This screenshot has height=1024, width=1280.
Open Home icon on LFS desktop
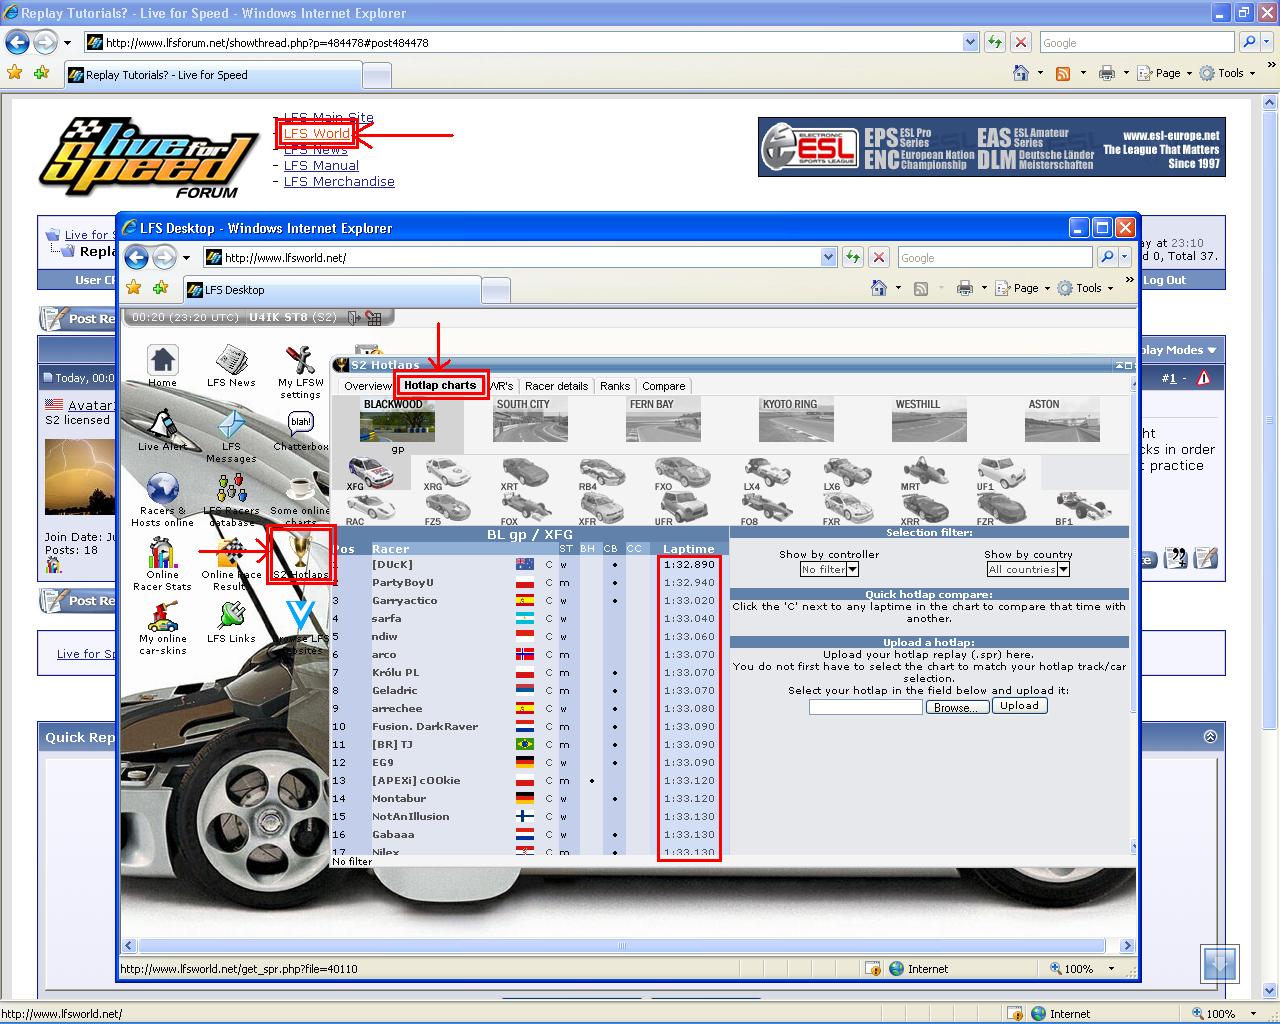[162, 366]
